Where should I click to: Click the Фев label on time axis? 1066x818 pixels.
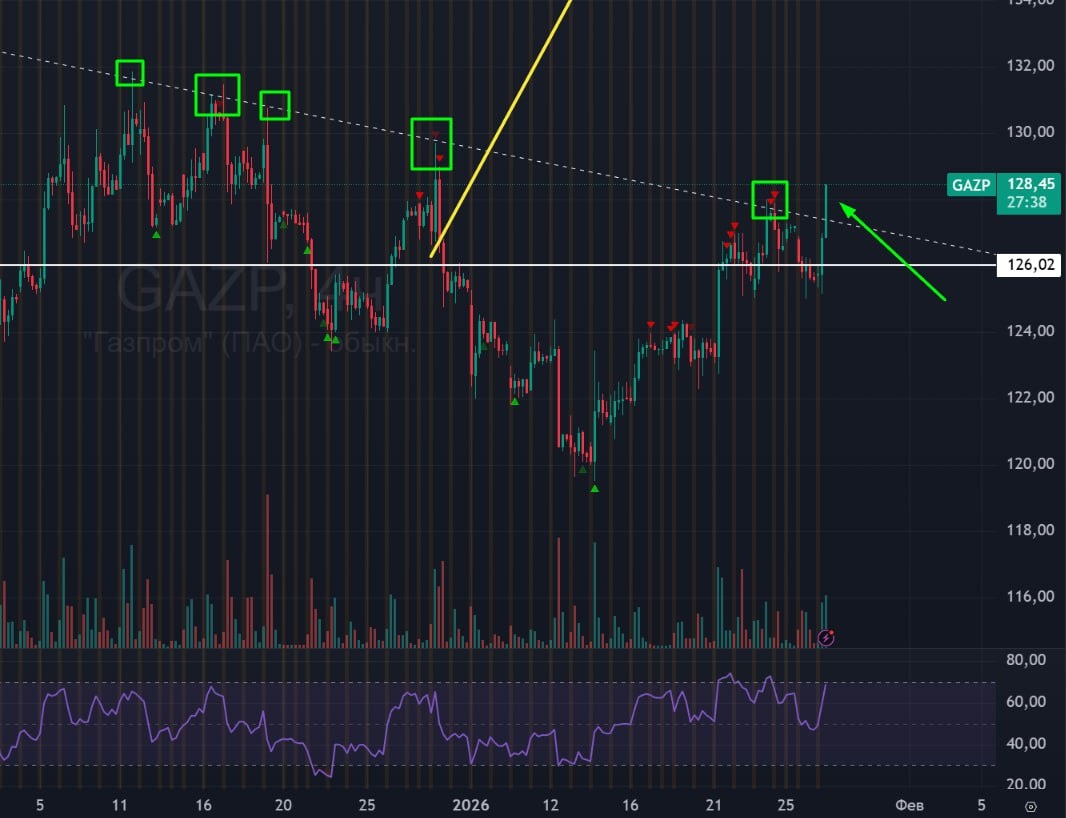(909, 805)
